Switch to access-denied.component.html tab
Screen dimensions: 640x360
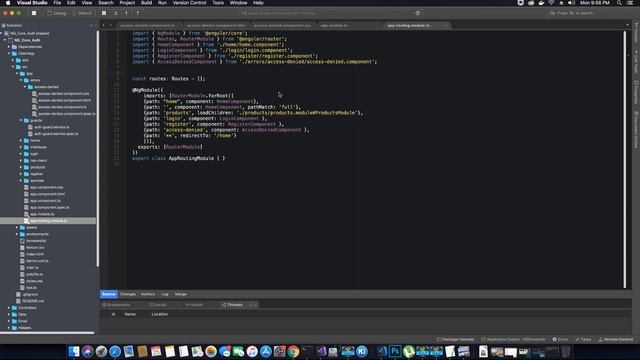(216, 25)
